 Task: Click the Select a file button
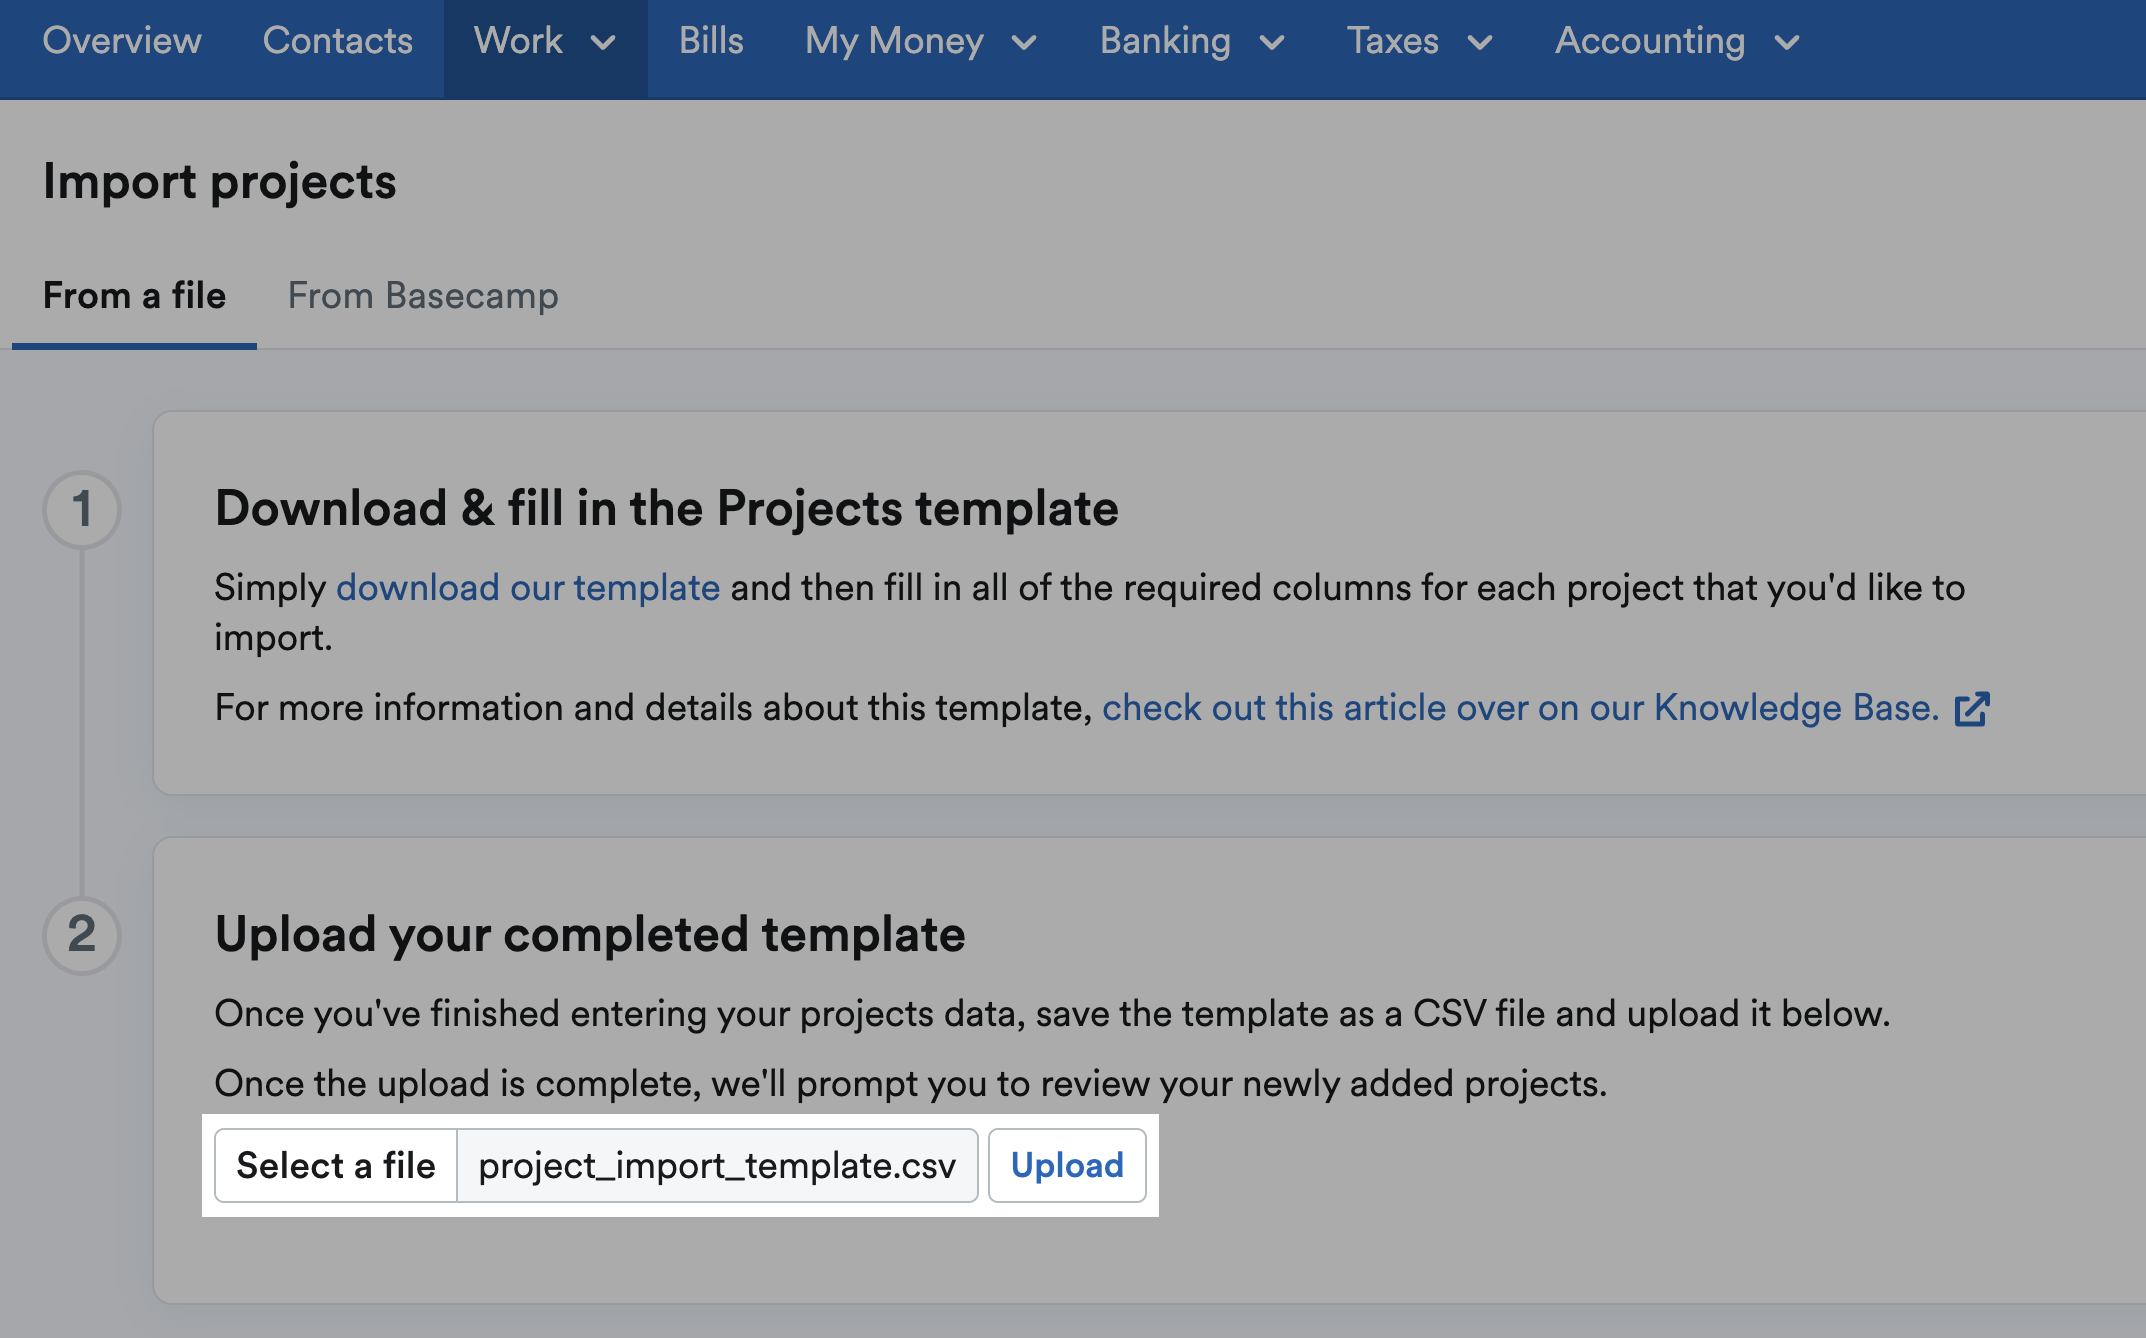pyautogui.click(x=336, y=1166)
